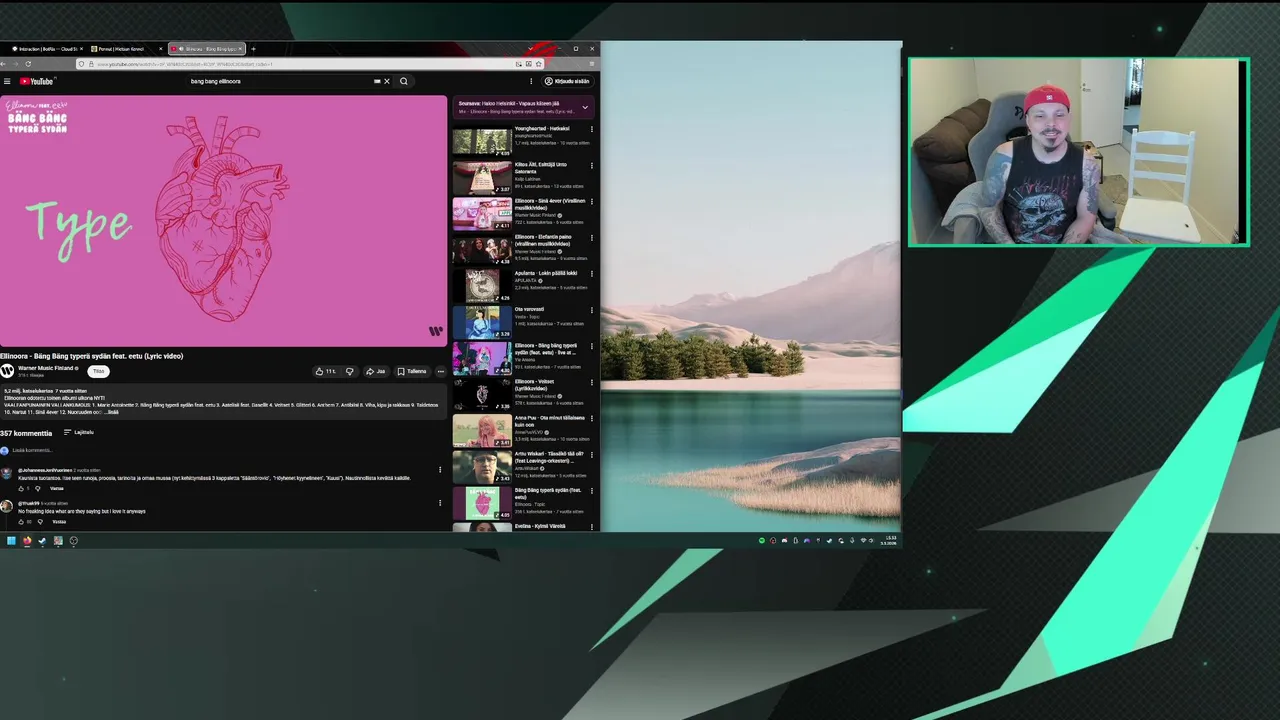Open the Warner Music Finland channel avatar
Screen dimensions: 1280x720
(x=7, y=371)
